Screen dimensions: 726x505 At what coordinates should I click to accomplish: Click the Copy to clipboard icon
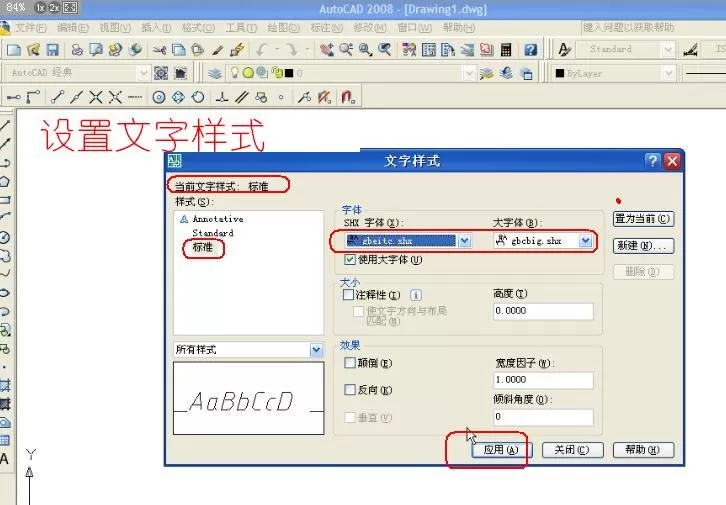click(179, 50)
